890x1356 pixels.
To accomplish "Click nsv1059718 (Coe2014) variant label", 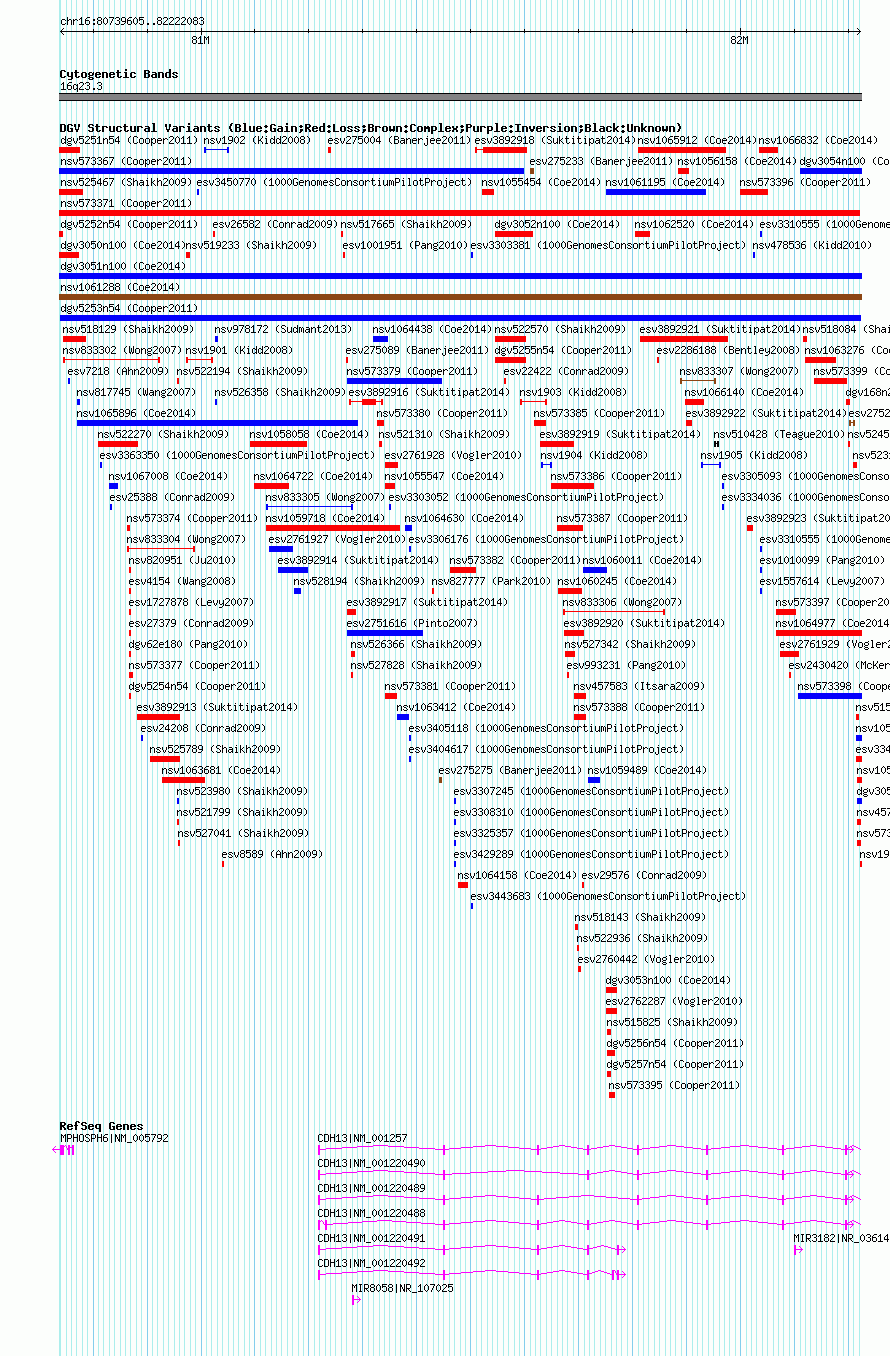I will coord(325,518).
